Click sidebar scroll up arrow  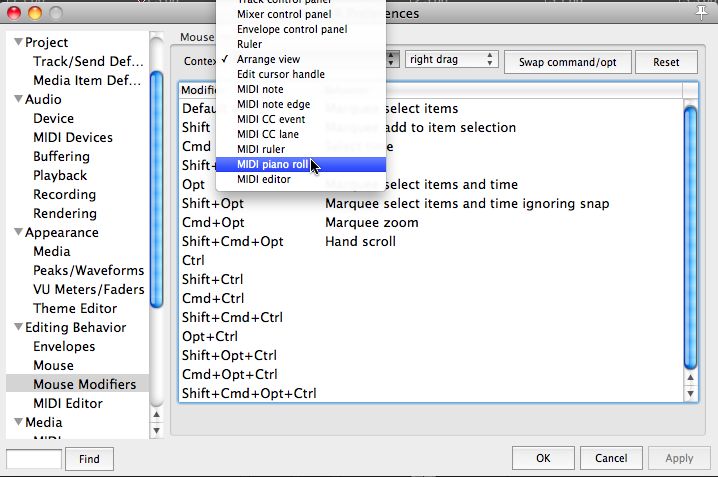[157, 414]
